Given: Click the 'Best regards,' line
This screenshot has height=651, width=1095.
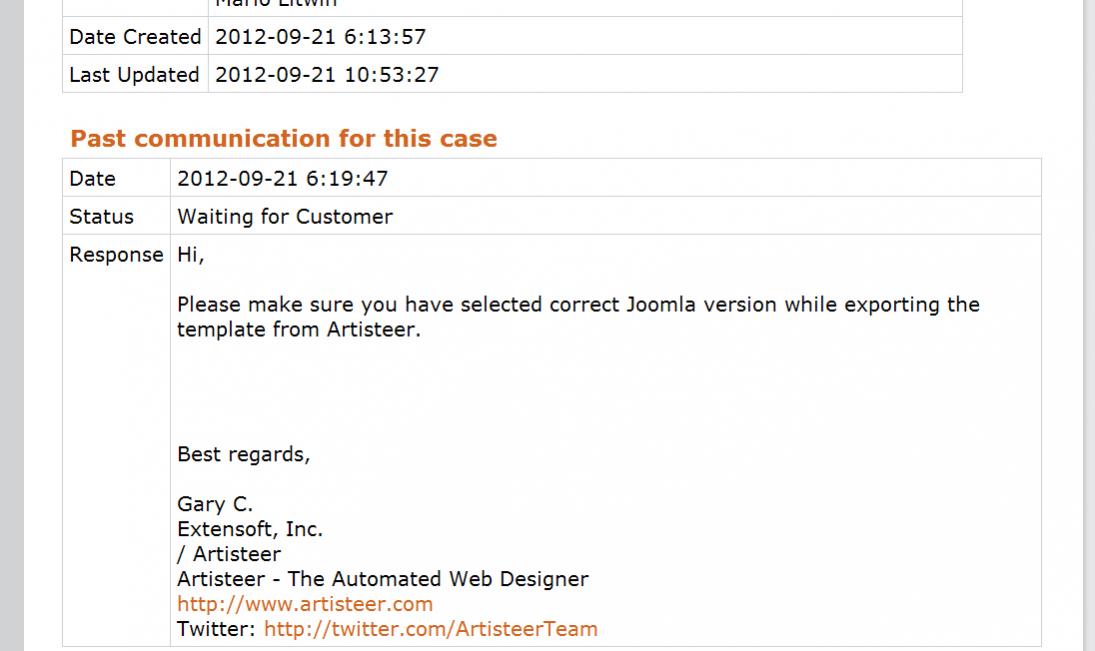Looking at the screenshot, I should [x=243, y=454].
